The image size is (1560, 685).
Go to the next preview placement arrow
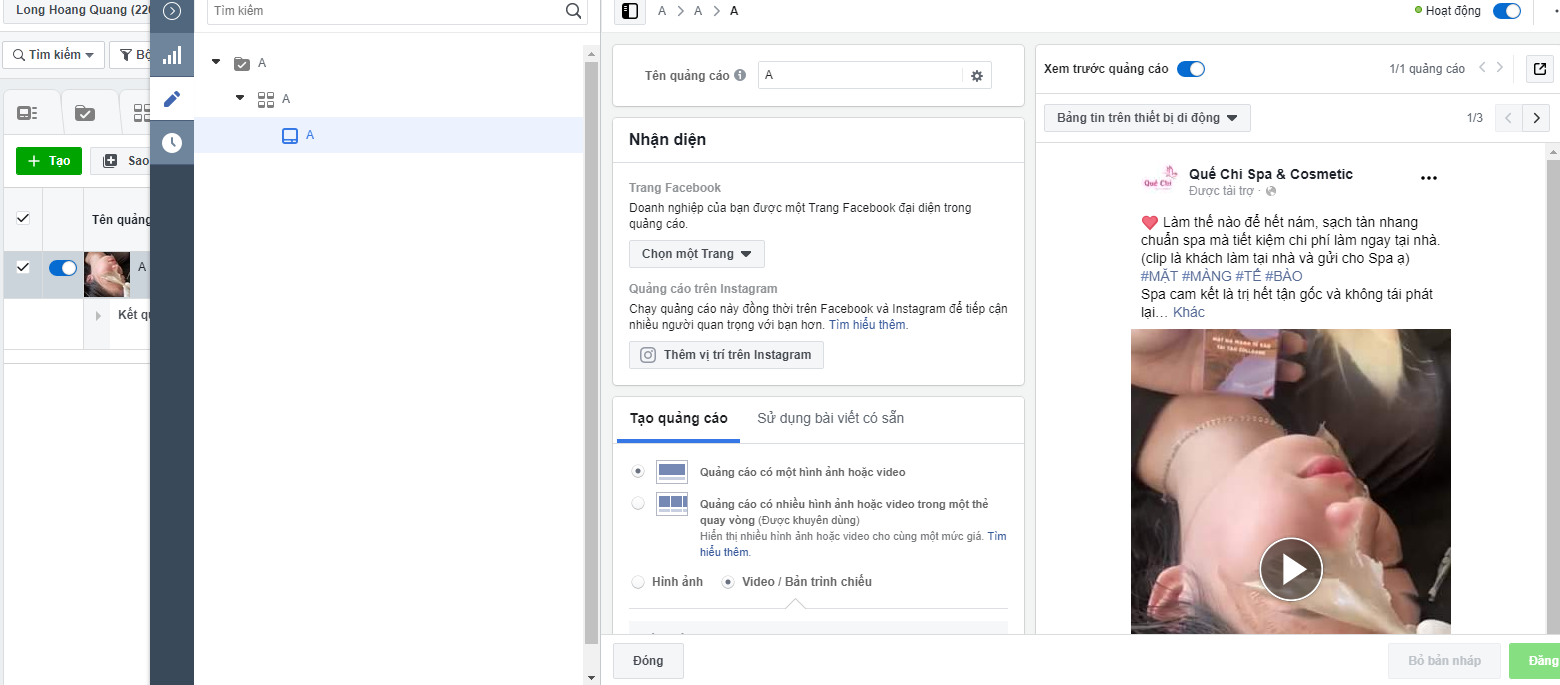(x=1536, y=118)
